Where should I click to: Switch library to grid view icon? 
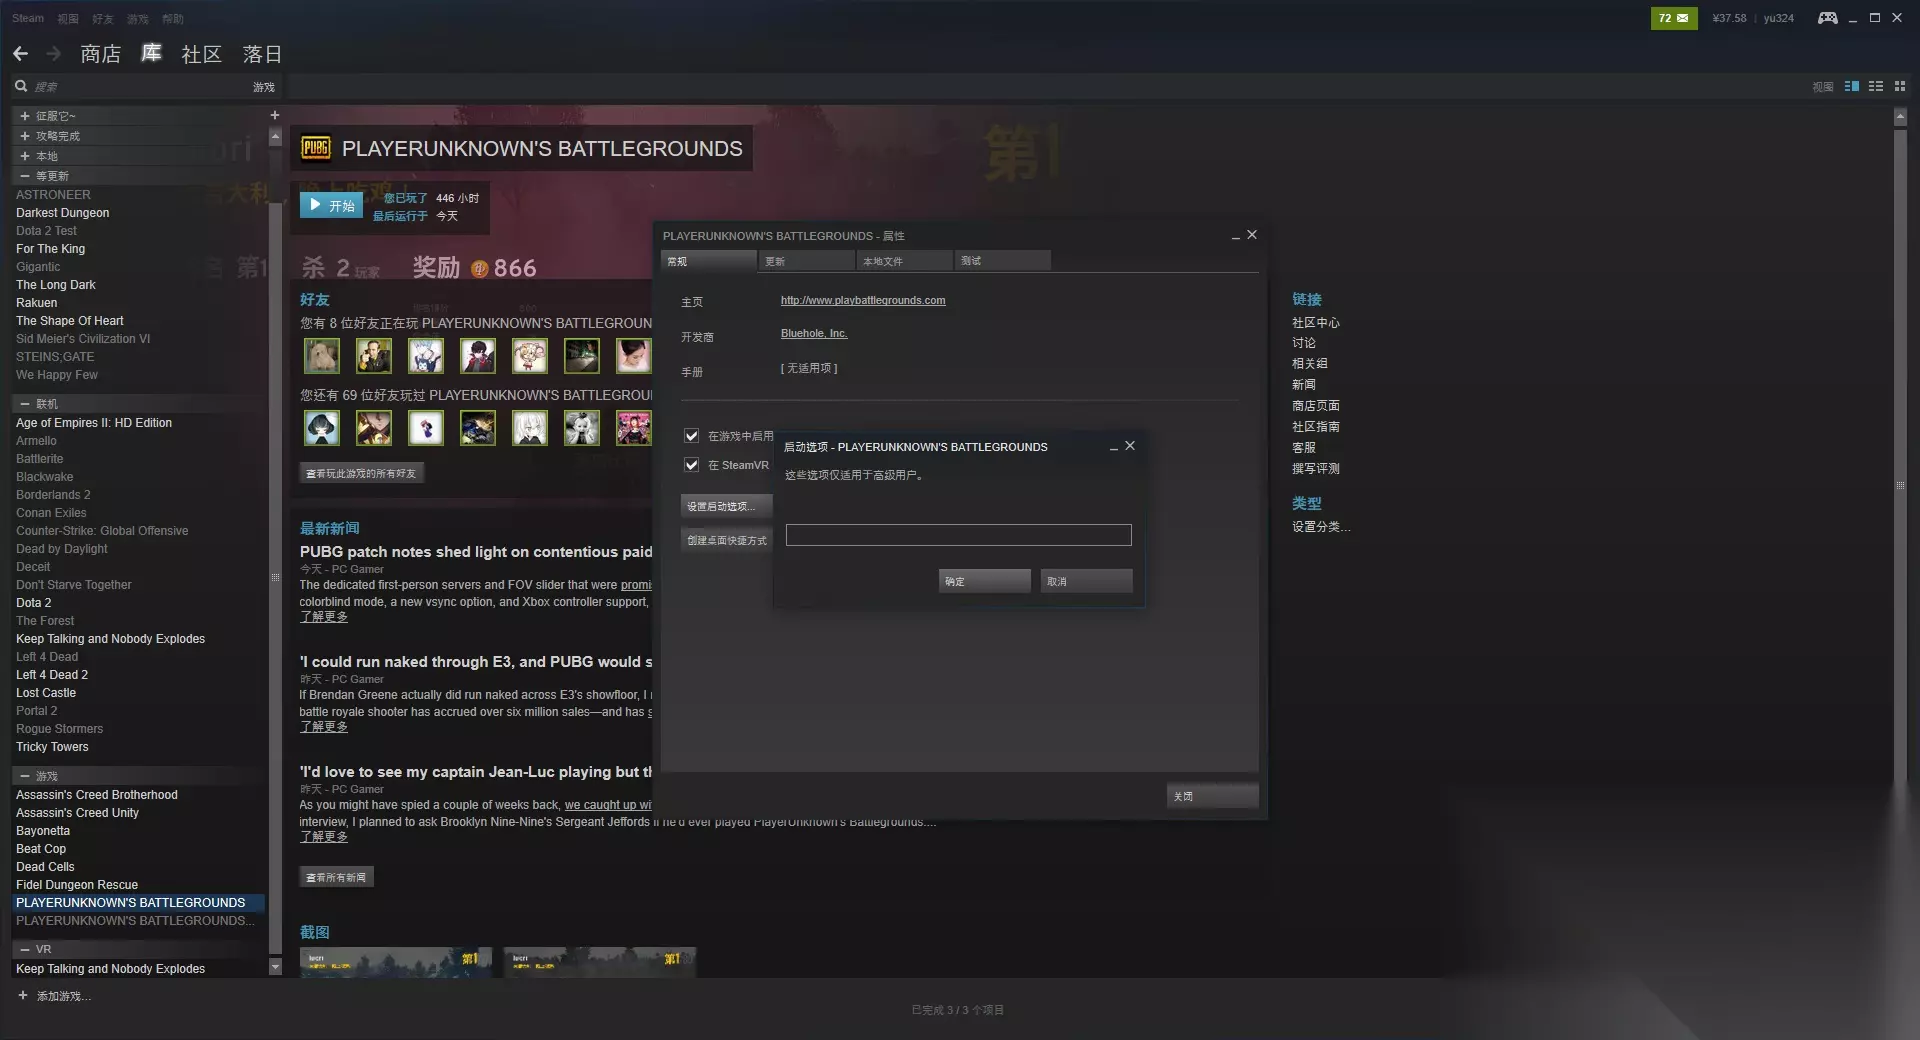click(x=1900, y=87)
